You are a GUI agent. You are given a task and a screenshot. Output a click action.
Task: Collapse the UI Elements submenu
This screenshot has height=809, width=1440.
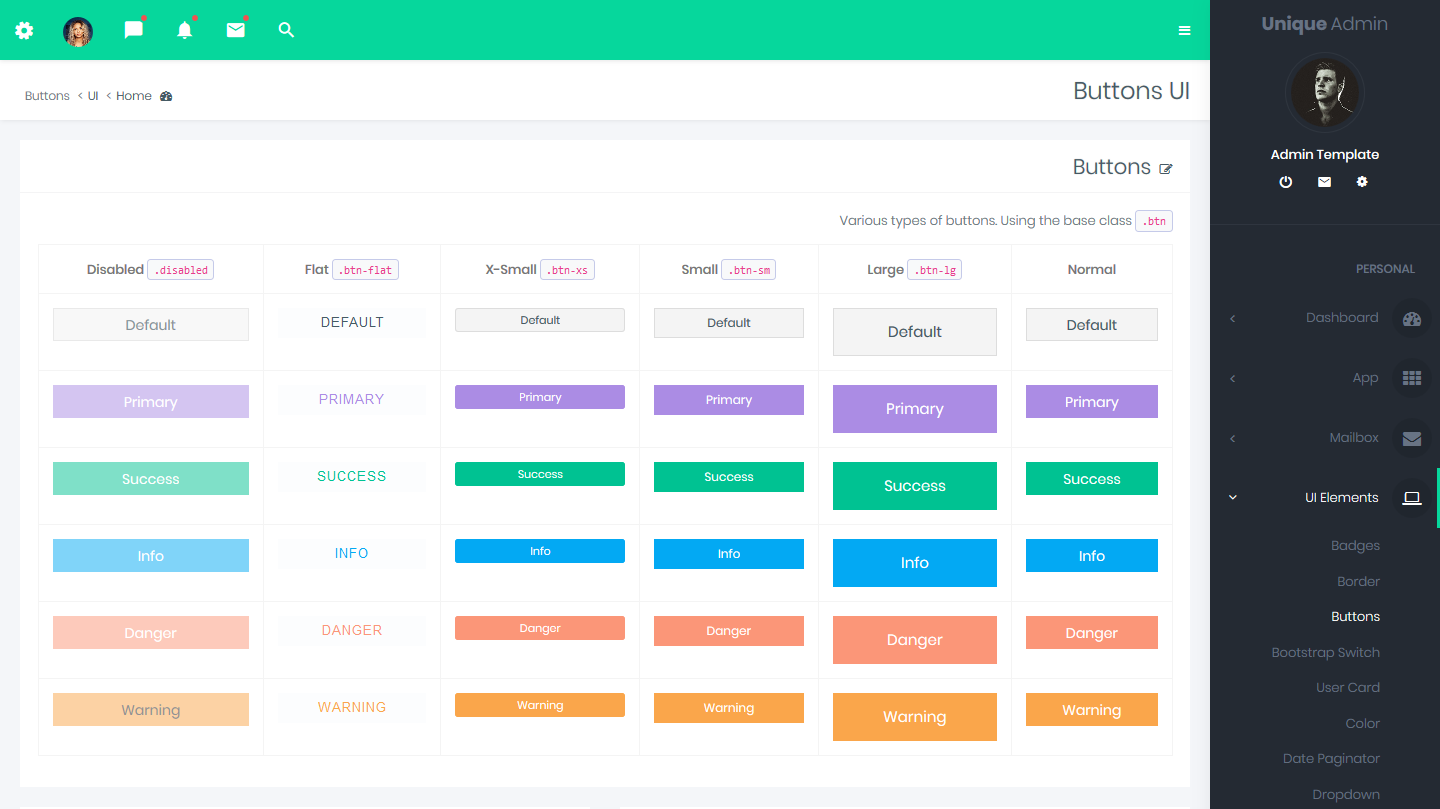pos(1232,497)
